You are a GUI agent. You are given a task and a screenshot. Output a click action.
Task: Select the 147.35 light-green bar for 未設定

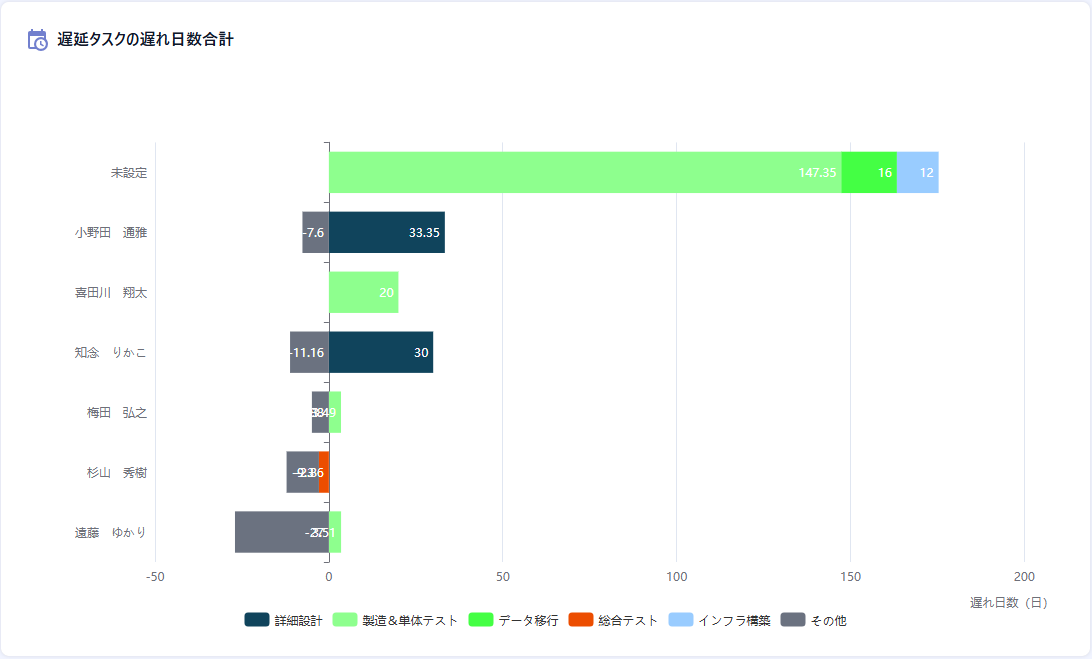click(x=585, y=172)
